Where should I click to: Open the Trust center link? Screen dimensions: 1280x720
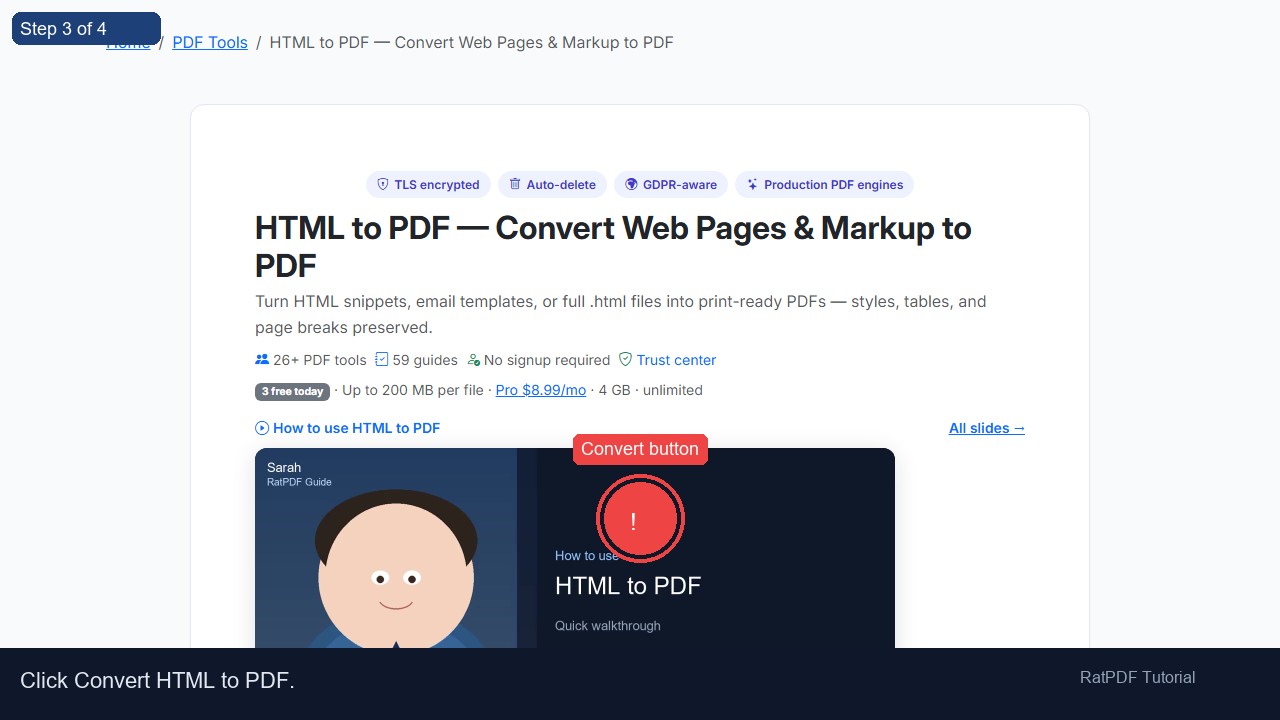point(676,360)
